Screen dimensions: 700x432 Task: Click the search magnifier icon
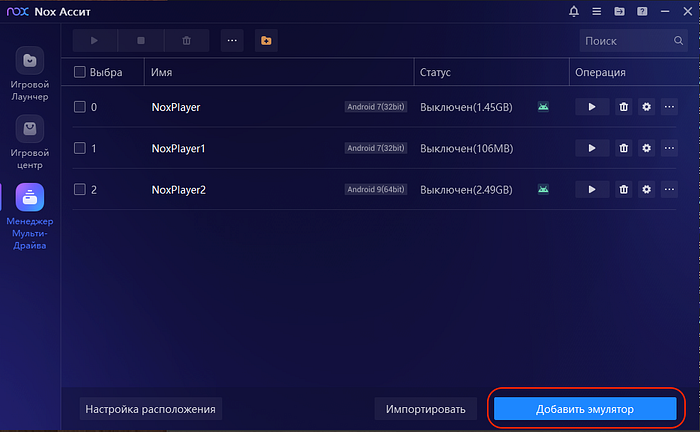coord(678,41)
